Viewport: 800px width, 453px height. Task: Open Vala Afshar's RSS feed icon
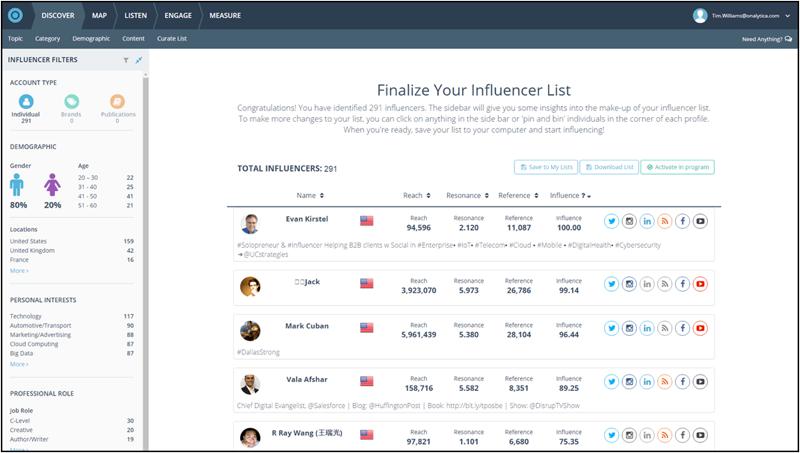click(x=664, y=382)
